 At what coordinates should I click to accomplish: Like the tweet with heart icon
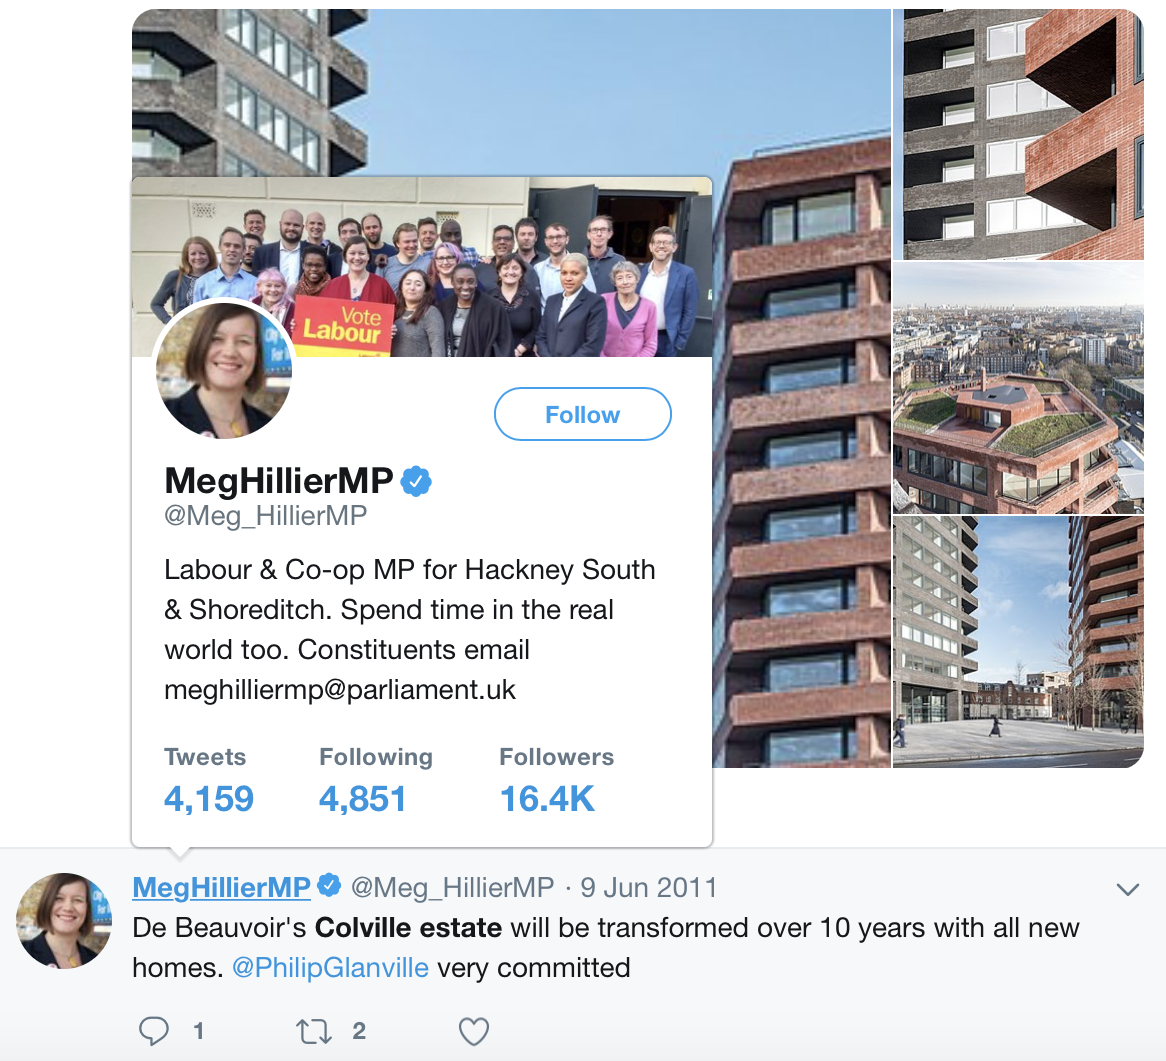click(474, 1031)
